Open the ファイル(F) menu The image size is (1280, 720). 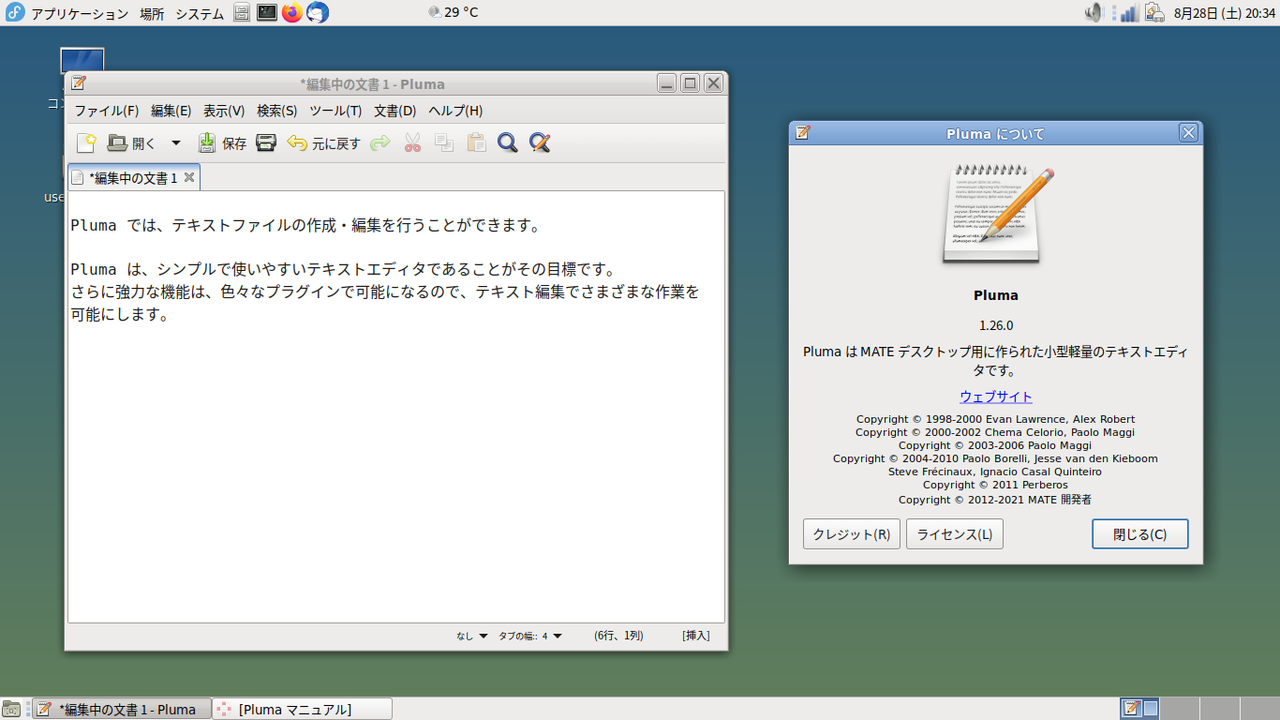pos(107,111)
